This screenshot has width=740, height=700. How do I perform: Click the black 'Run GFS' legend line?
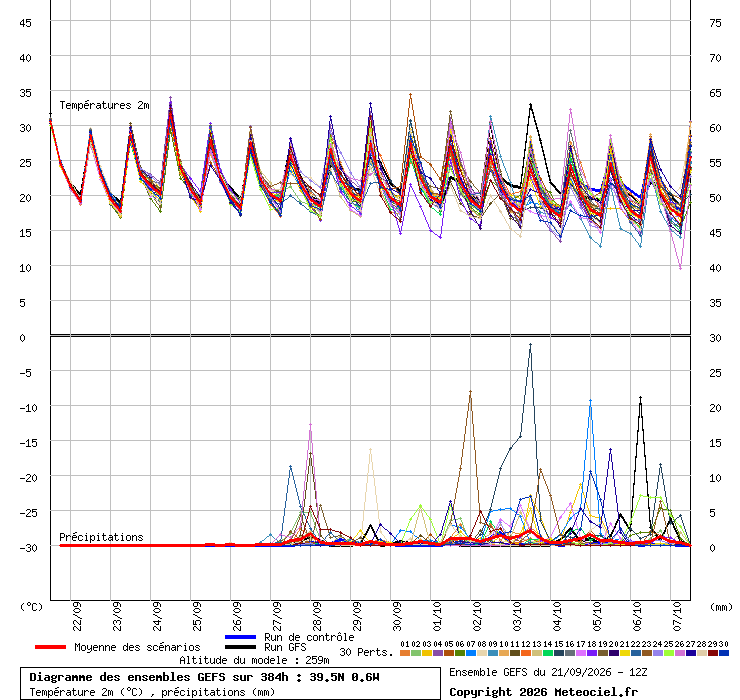coord(240,647)
